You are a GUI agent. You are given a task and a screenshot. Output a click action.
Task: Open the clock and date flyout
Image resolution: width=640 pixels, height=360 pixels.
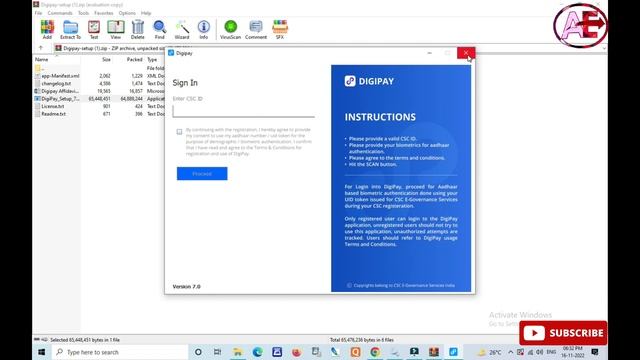pyautogui.click(x=572, y=352)
